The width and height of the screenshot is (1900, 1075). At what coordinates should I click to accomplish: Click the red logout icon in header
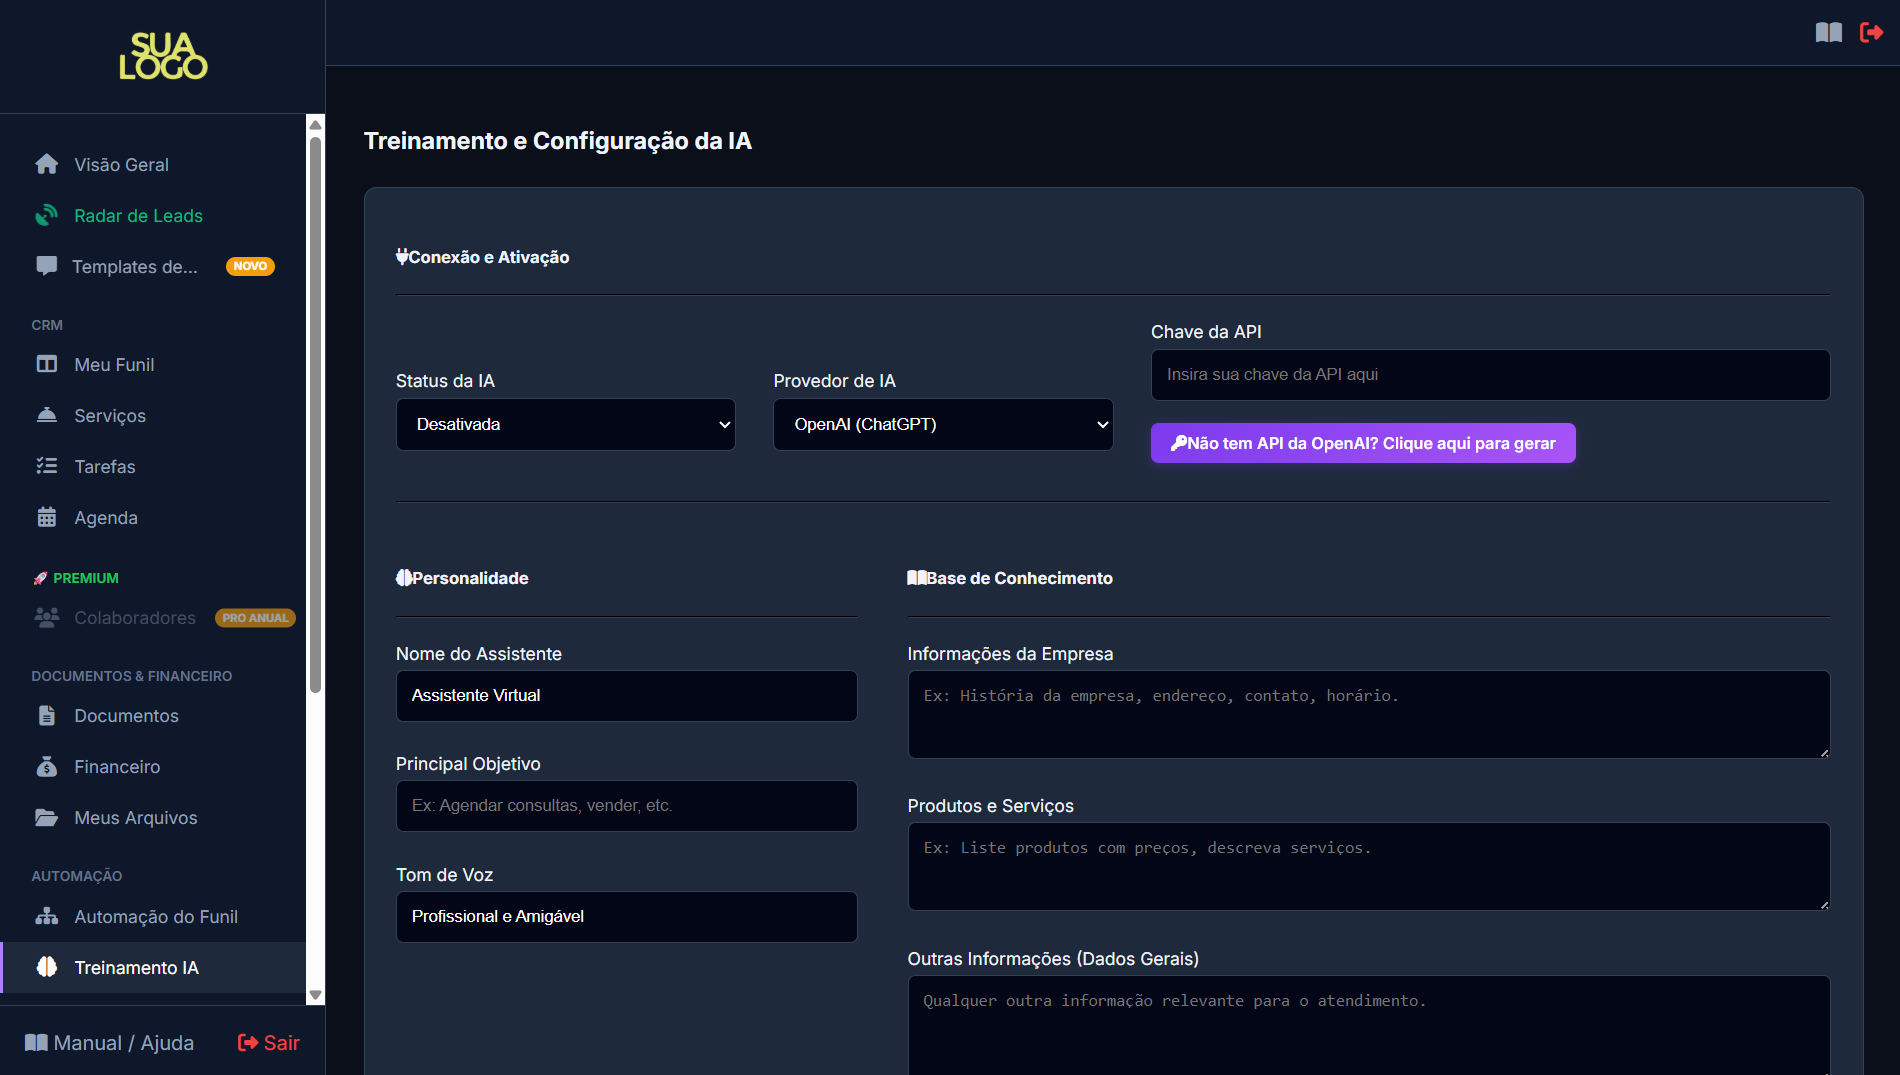(1871, 33)
